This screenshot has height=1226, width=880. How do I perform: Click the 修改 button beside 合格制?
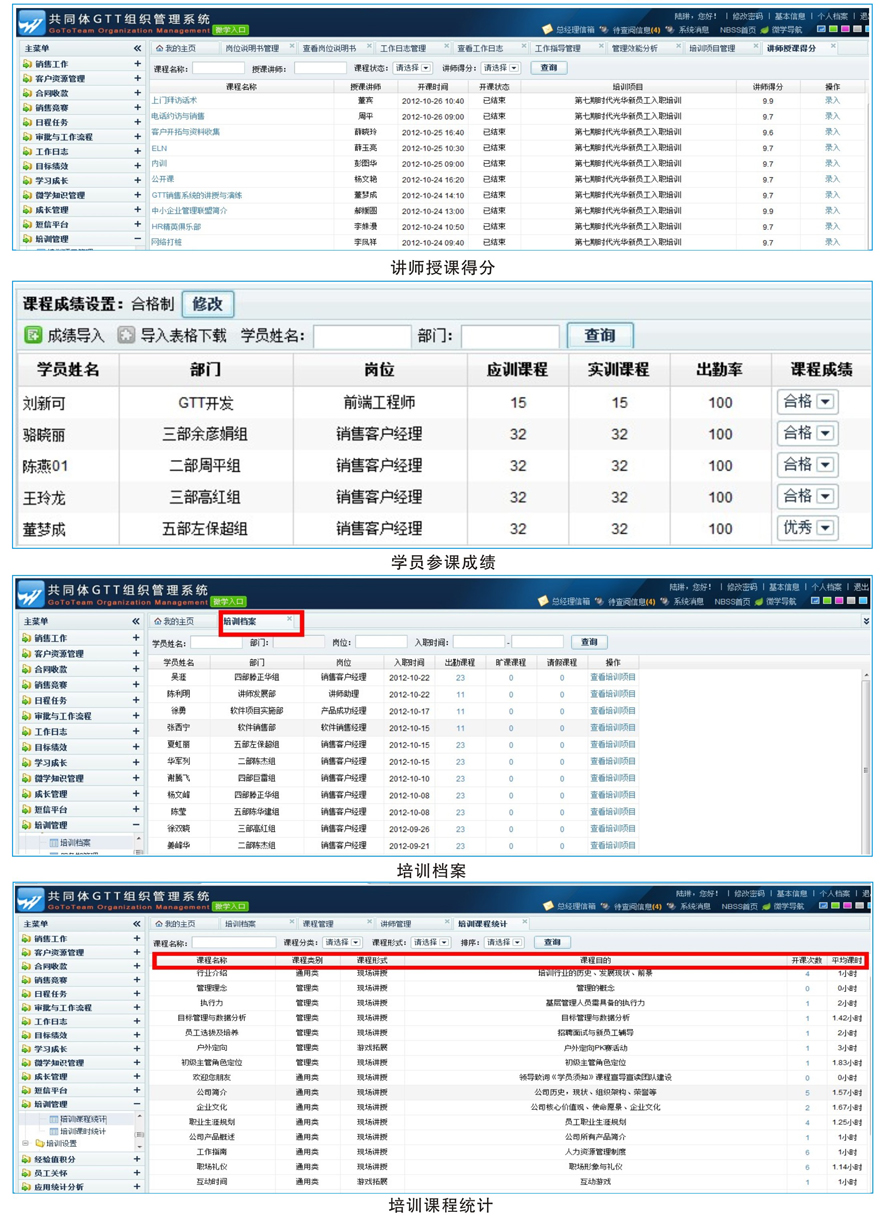pos(207,304)
